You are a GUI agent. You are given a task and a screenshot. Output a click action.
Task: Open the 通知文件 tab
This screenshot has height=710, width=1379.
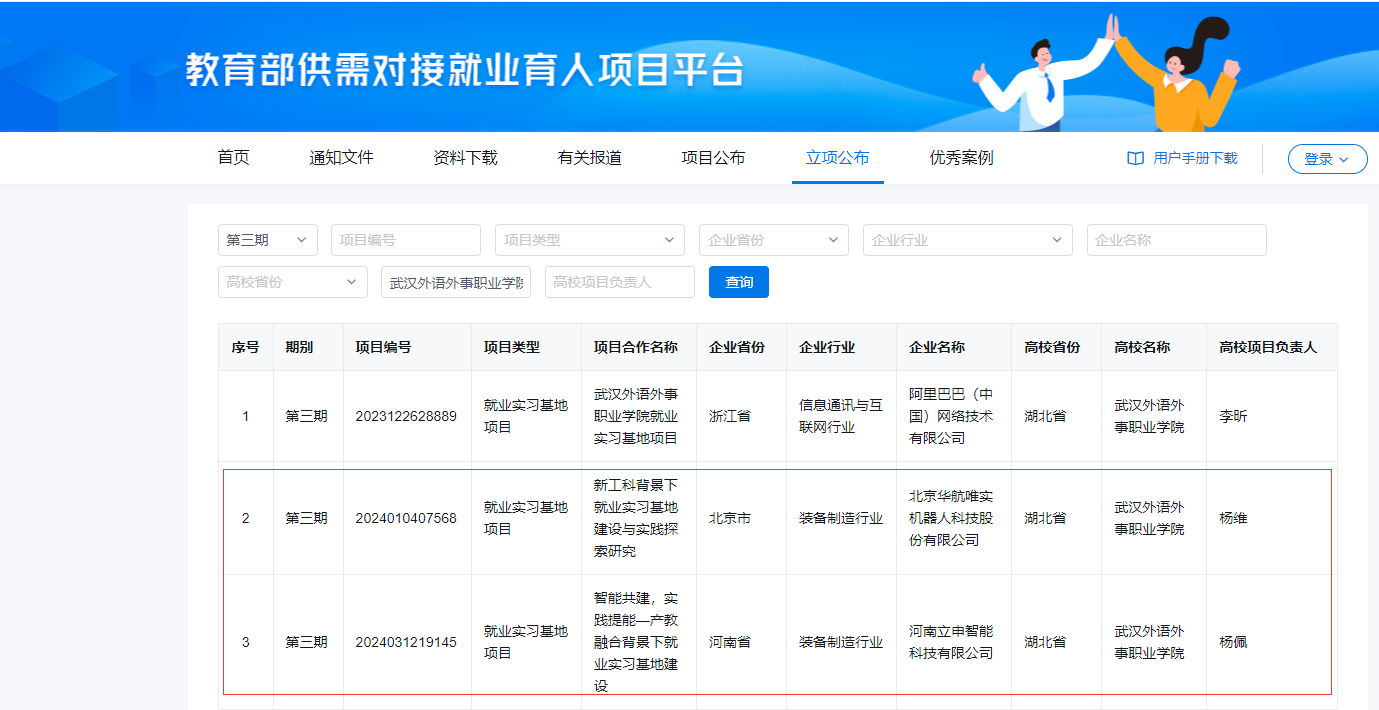coord(341,158)
